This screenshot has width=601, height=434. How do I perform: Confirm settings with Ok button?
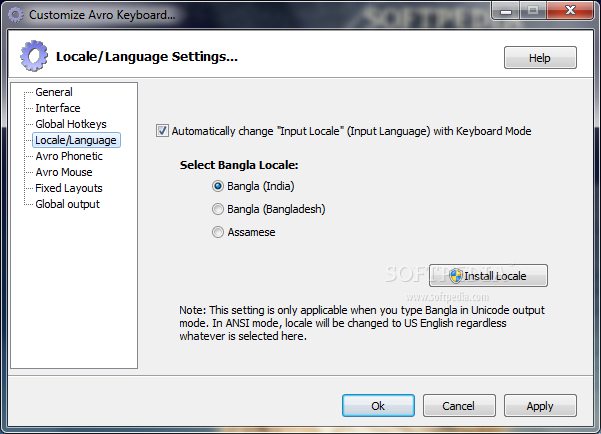[x=378, y=406]
